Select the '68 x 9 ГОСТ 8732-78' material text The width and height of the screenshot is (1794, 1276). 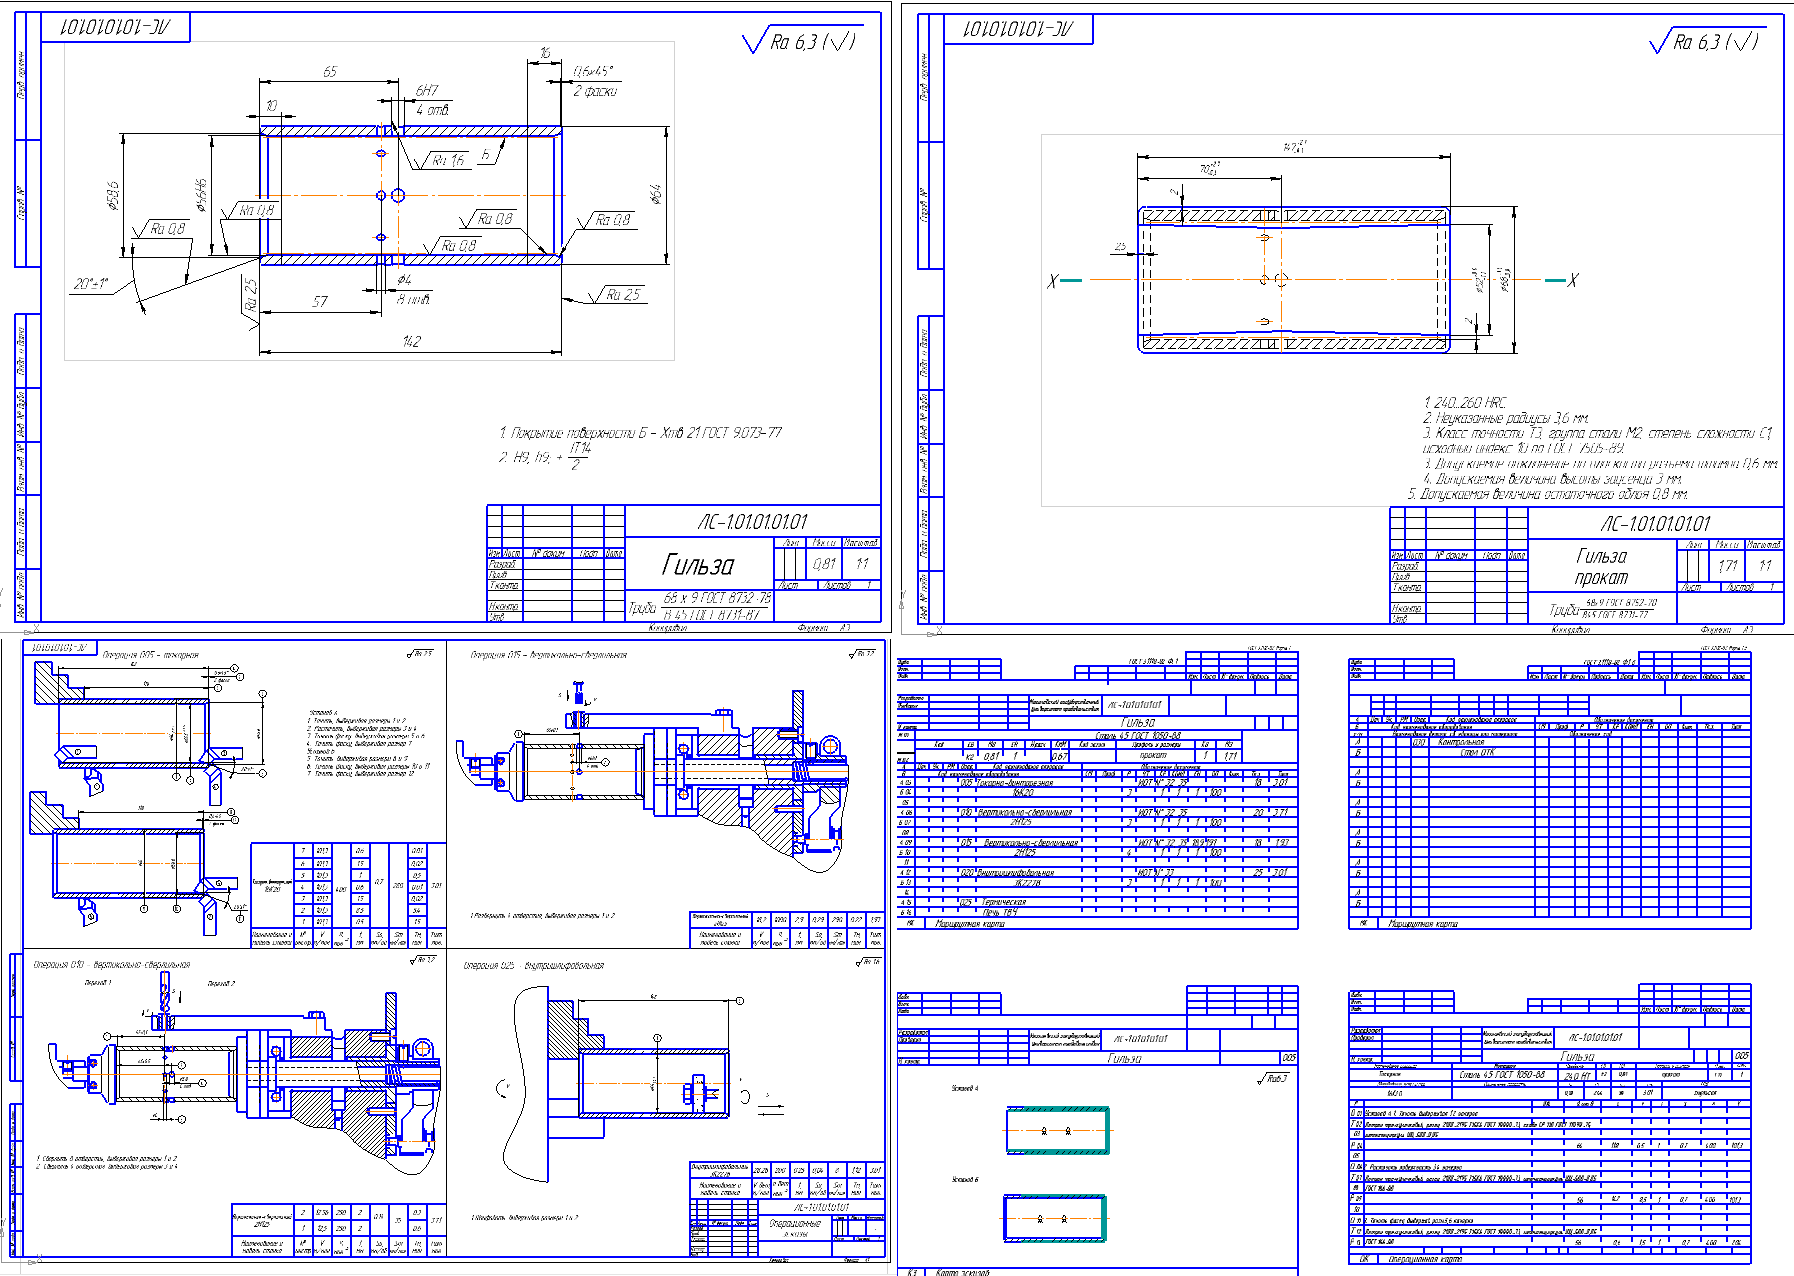pyautogui.click(x=717, y=597)
